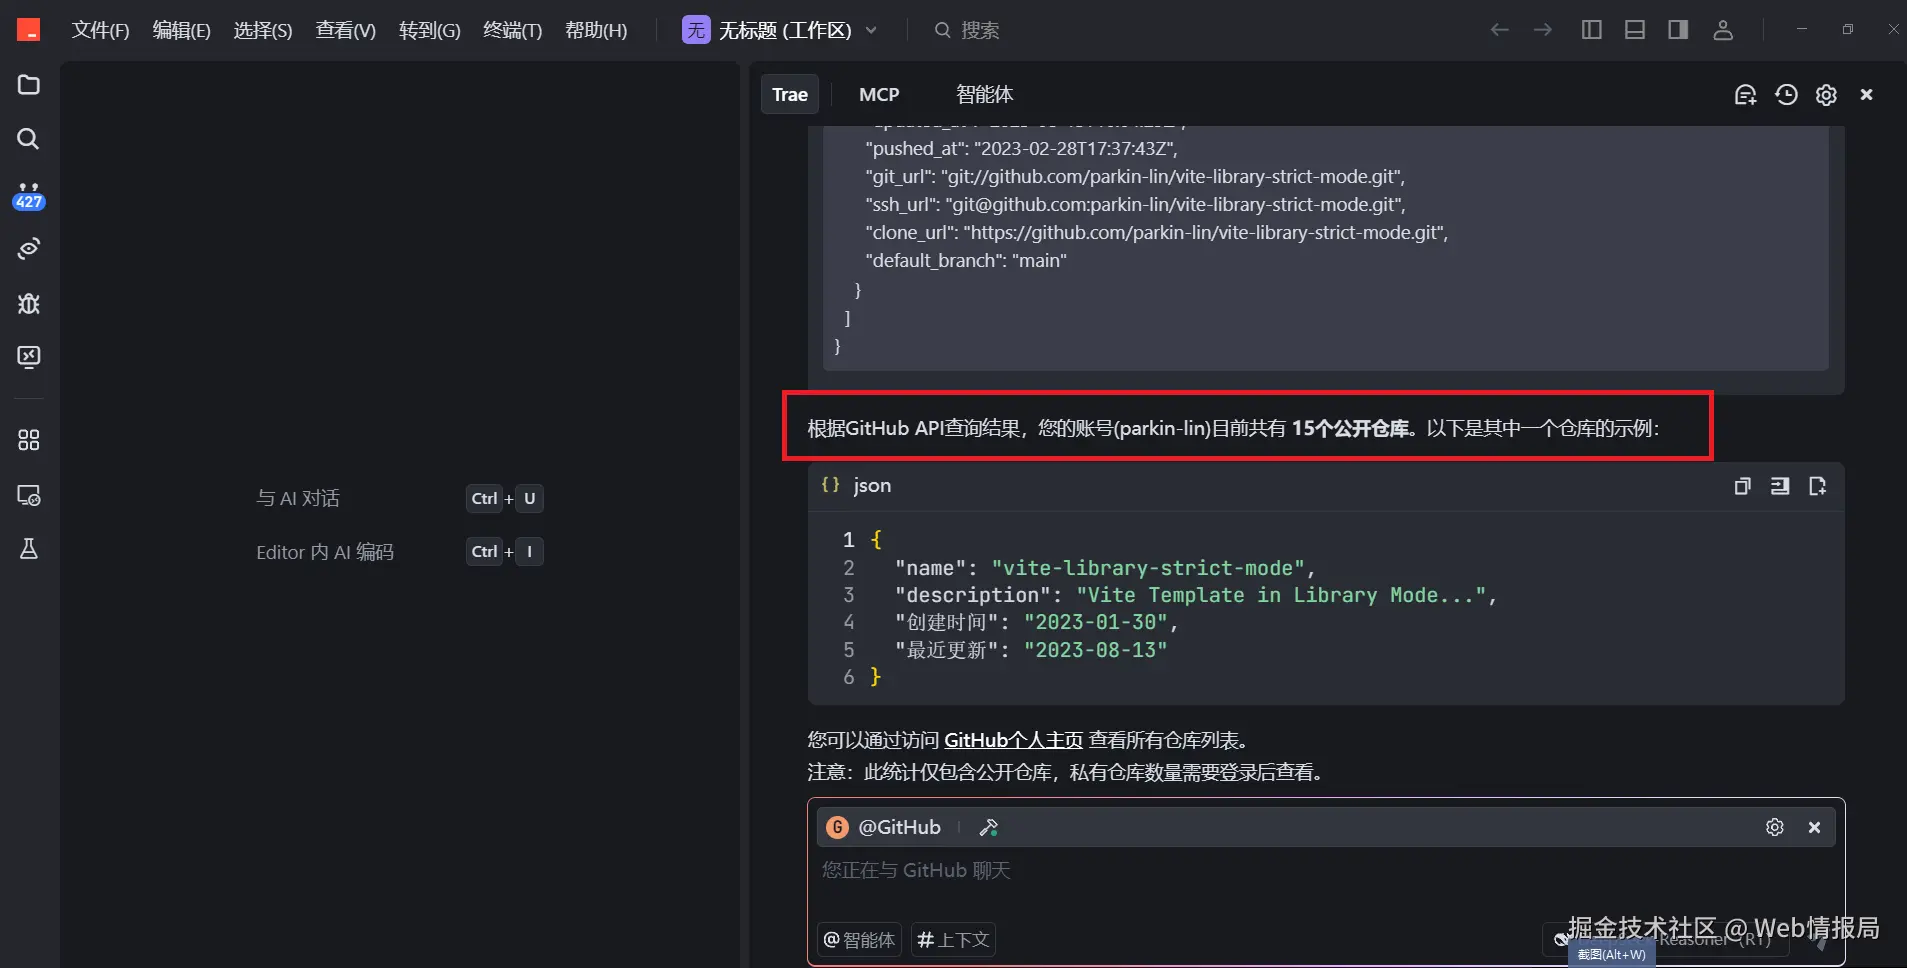The width and height of the screenshot is (1907, 968).
Task: Click the @智能体 agent button
Action: coord(857,939)
